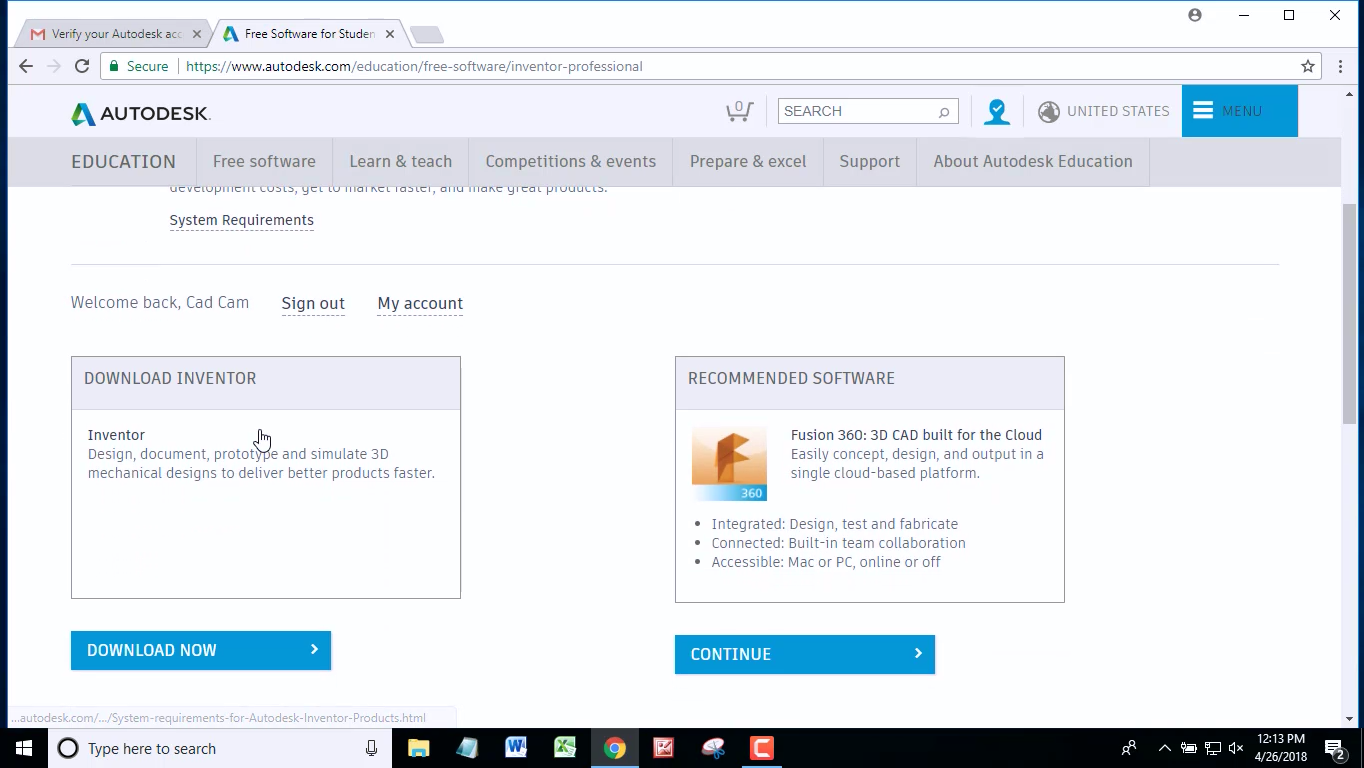Click the page vertical scrollbar thumb

click(x=1350, y=314)
